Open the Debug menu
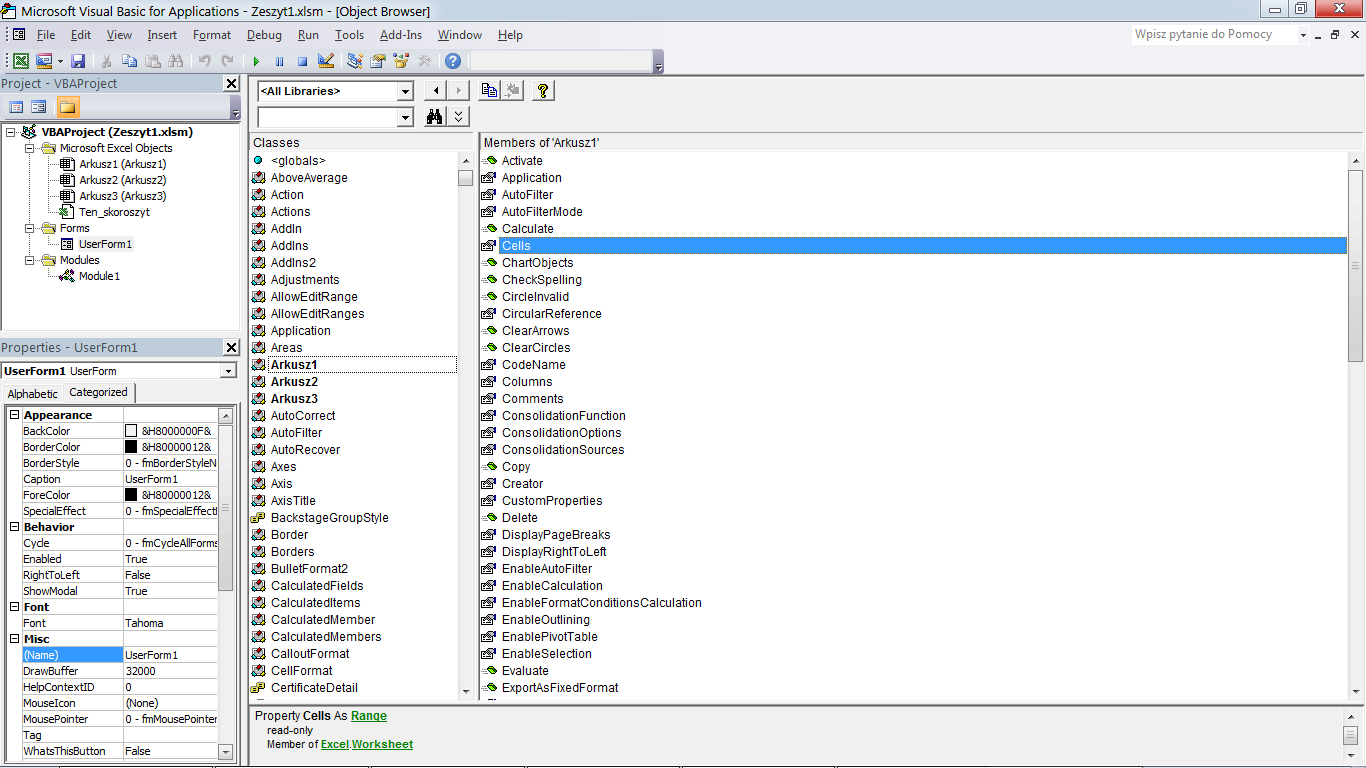Viewport: 1366px width, 768px height. 264,35
